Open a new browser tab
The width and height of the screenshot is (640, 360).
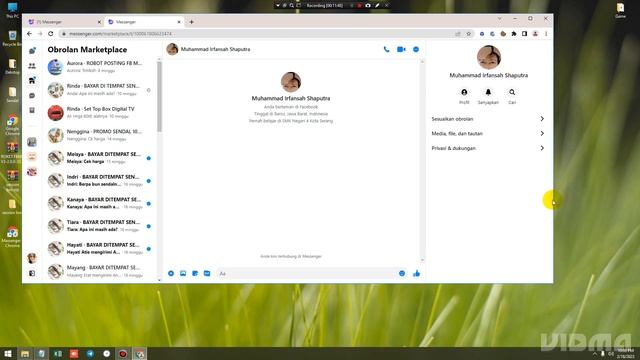click(x=191, y=22)
